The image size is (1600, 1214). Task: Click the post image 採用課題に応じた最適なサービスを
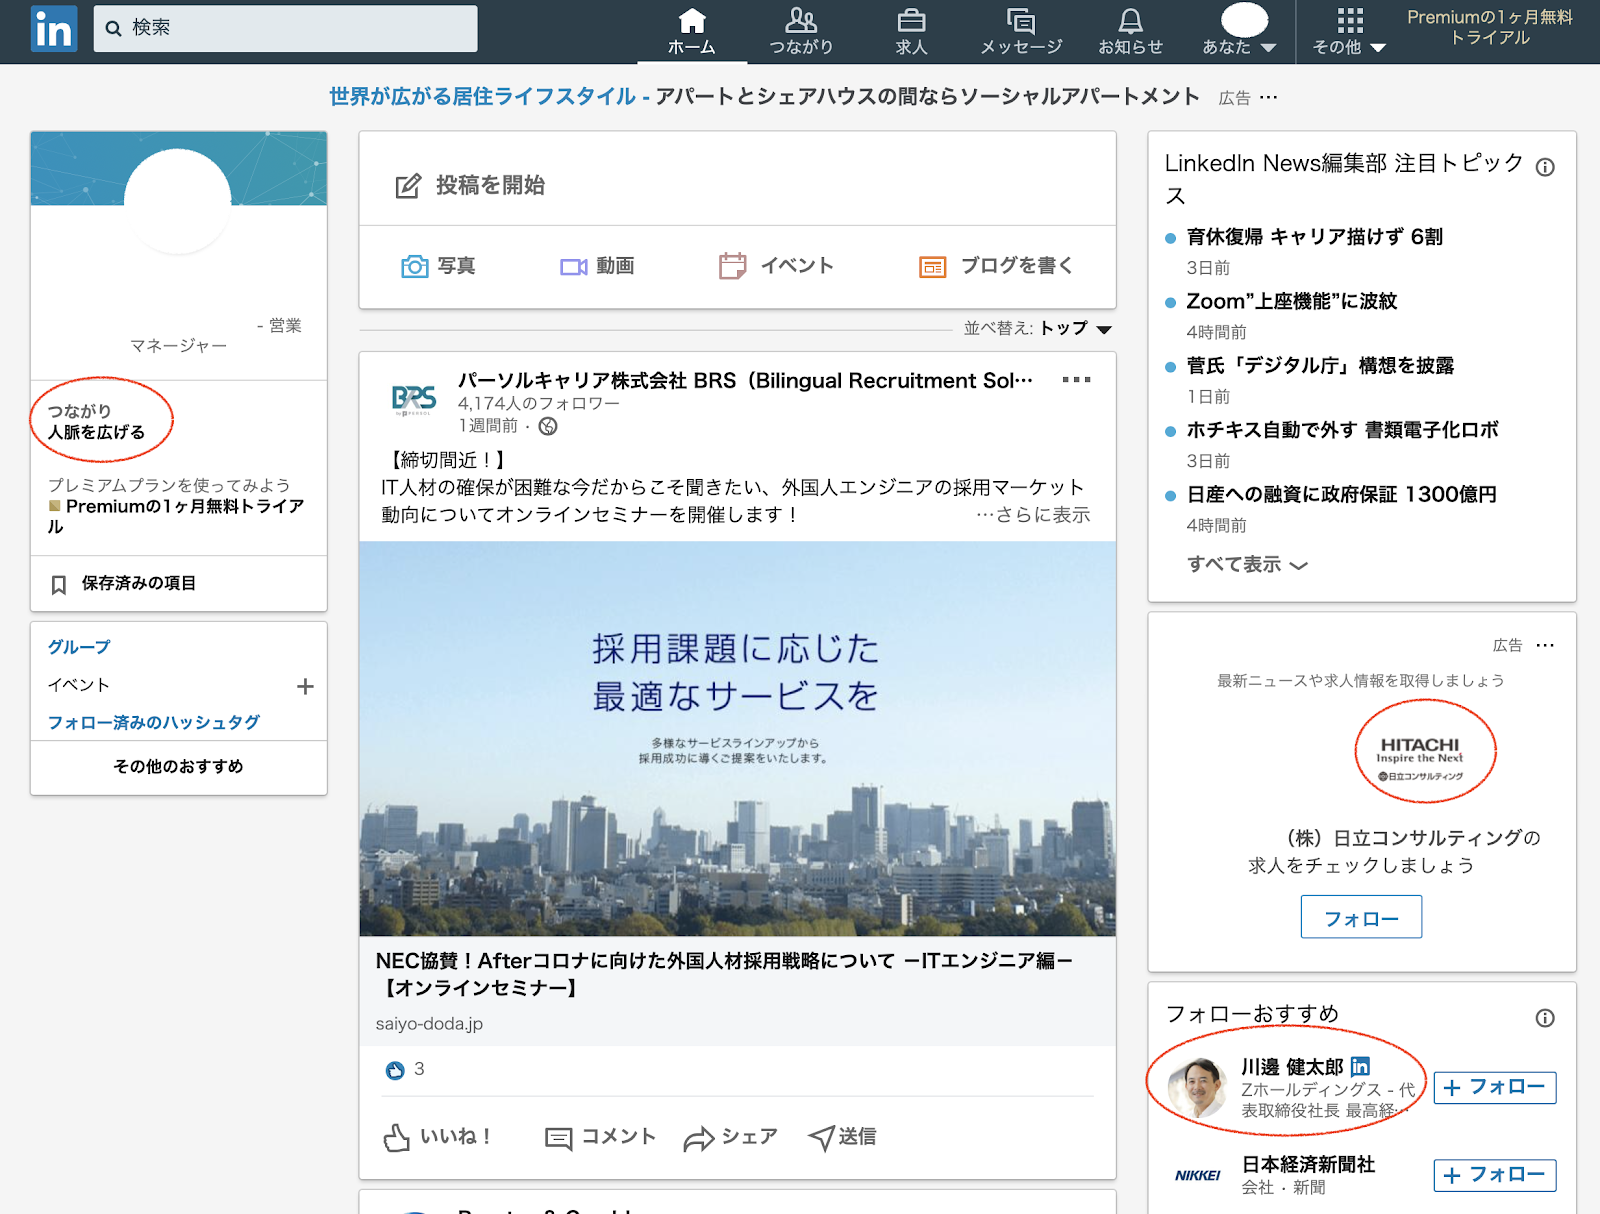738,739
